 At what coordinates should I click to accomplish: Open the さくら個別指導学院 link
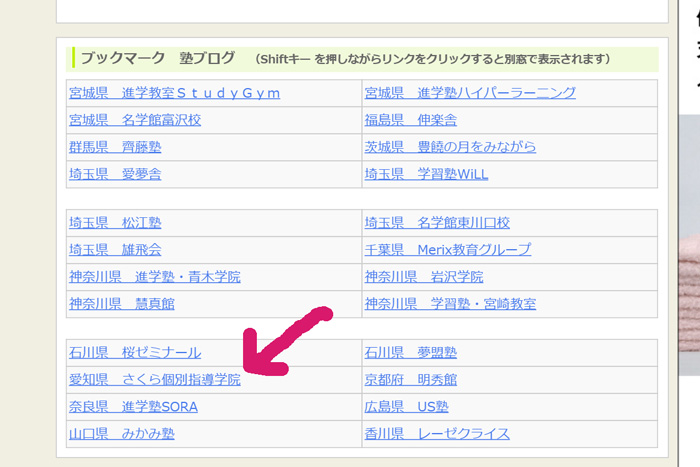(155, 380)
